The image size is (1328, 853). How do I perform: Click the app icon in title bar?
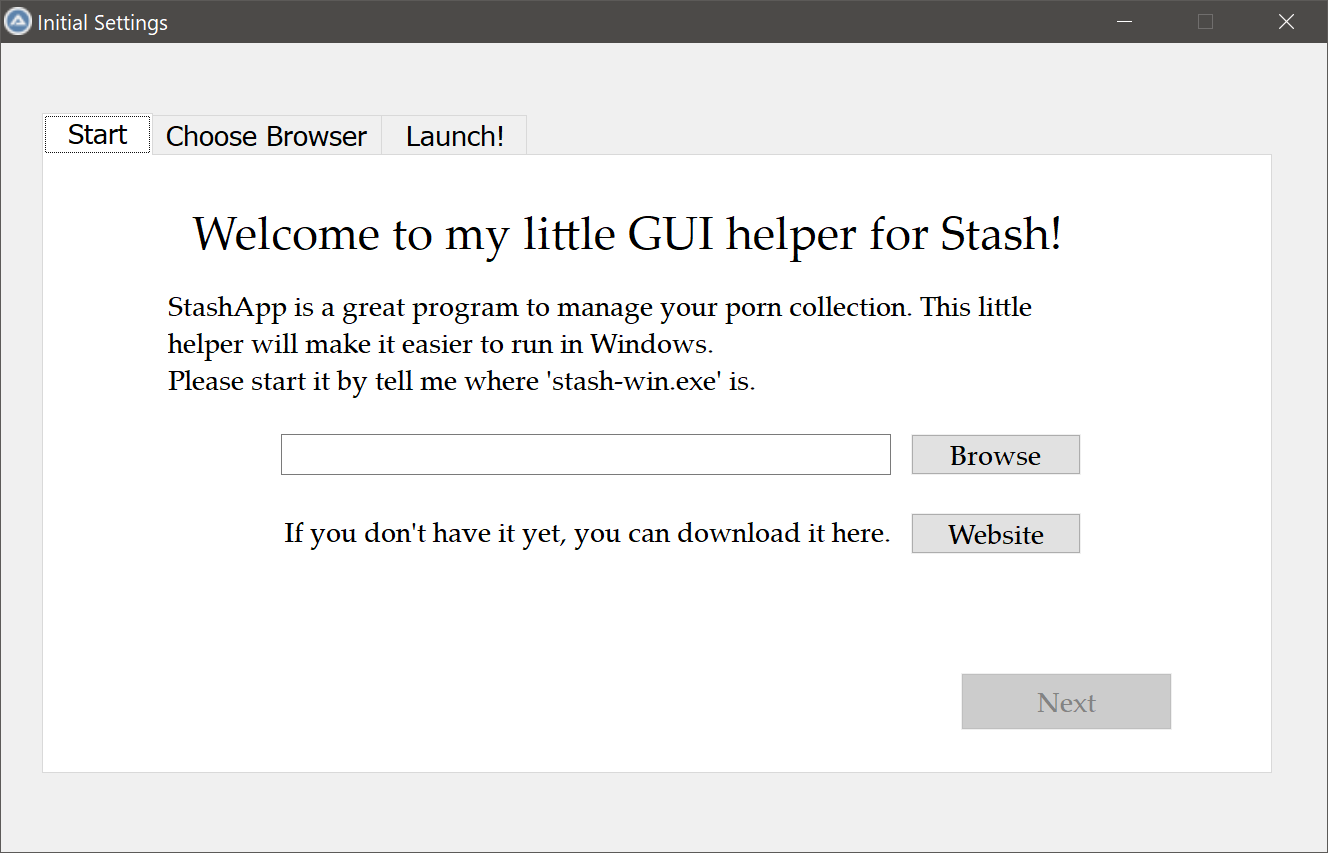[18, 21]
